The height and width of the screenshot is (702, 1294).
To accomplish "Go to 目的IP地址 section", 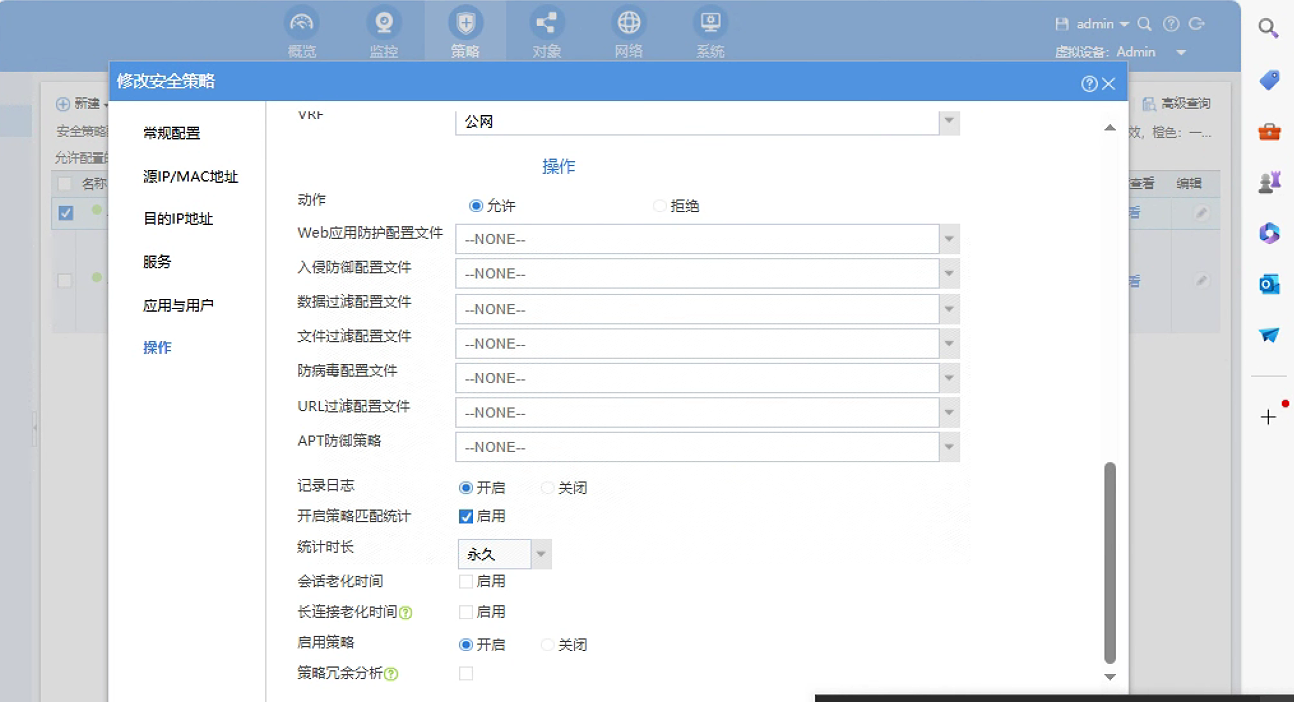I will (178, 219).
